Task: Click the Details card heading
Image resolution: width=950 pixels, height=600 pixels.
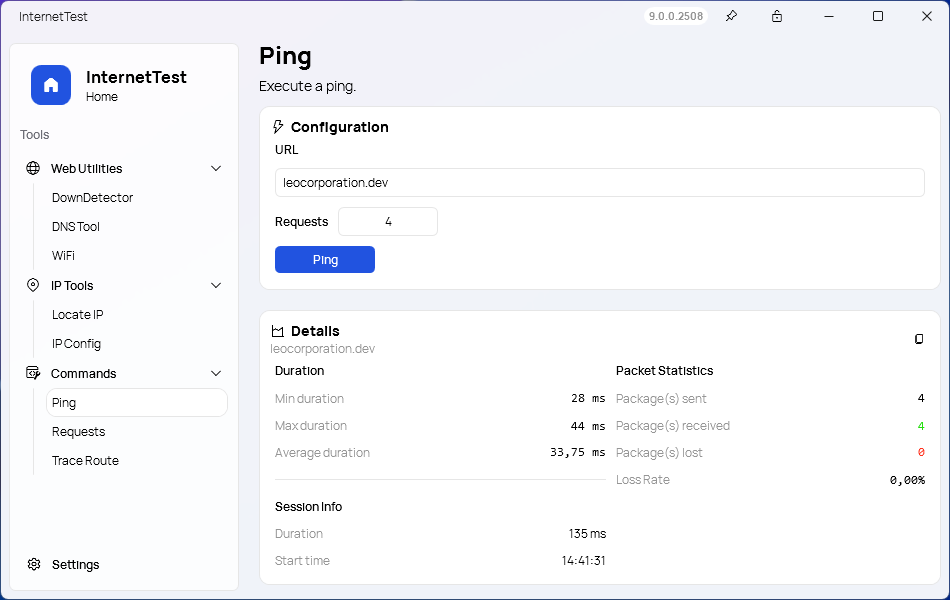Action: click(315, 331)
